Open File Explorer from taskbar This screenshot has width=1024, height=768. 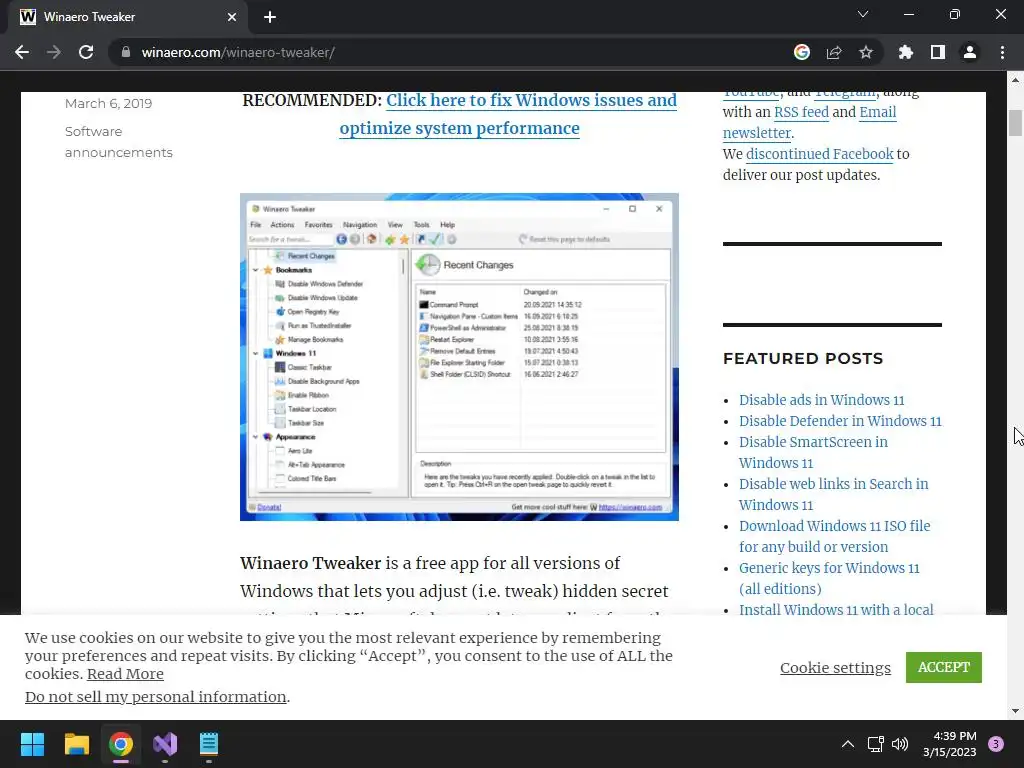pos(76,744)
